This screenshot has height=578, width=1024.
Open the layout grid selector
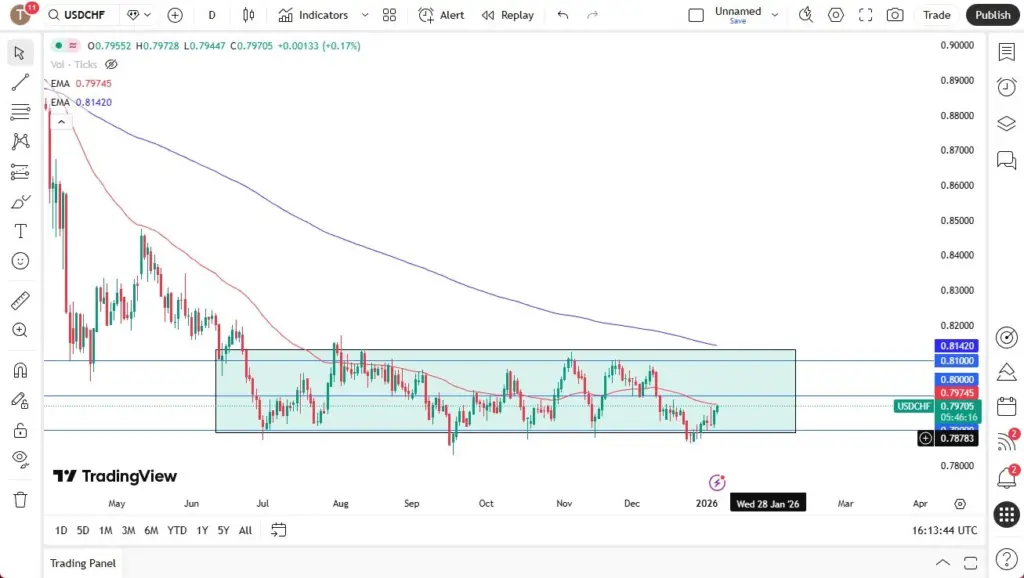point(389,15)
